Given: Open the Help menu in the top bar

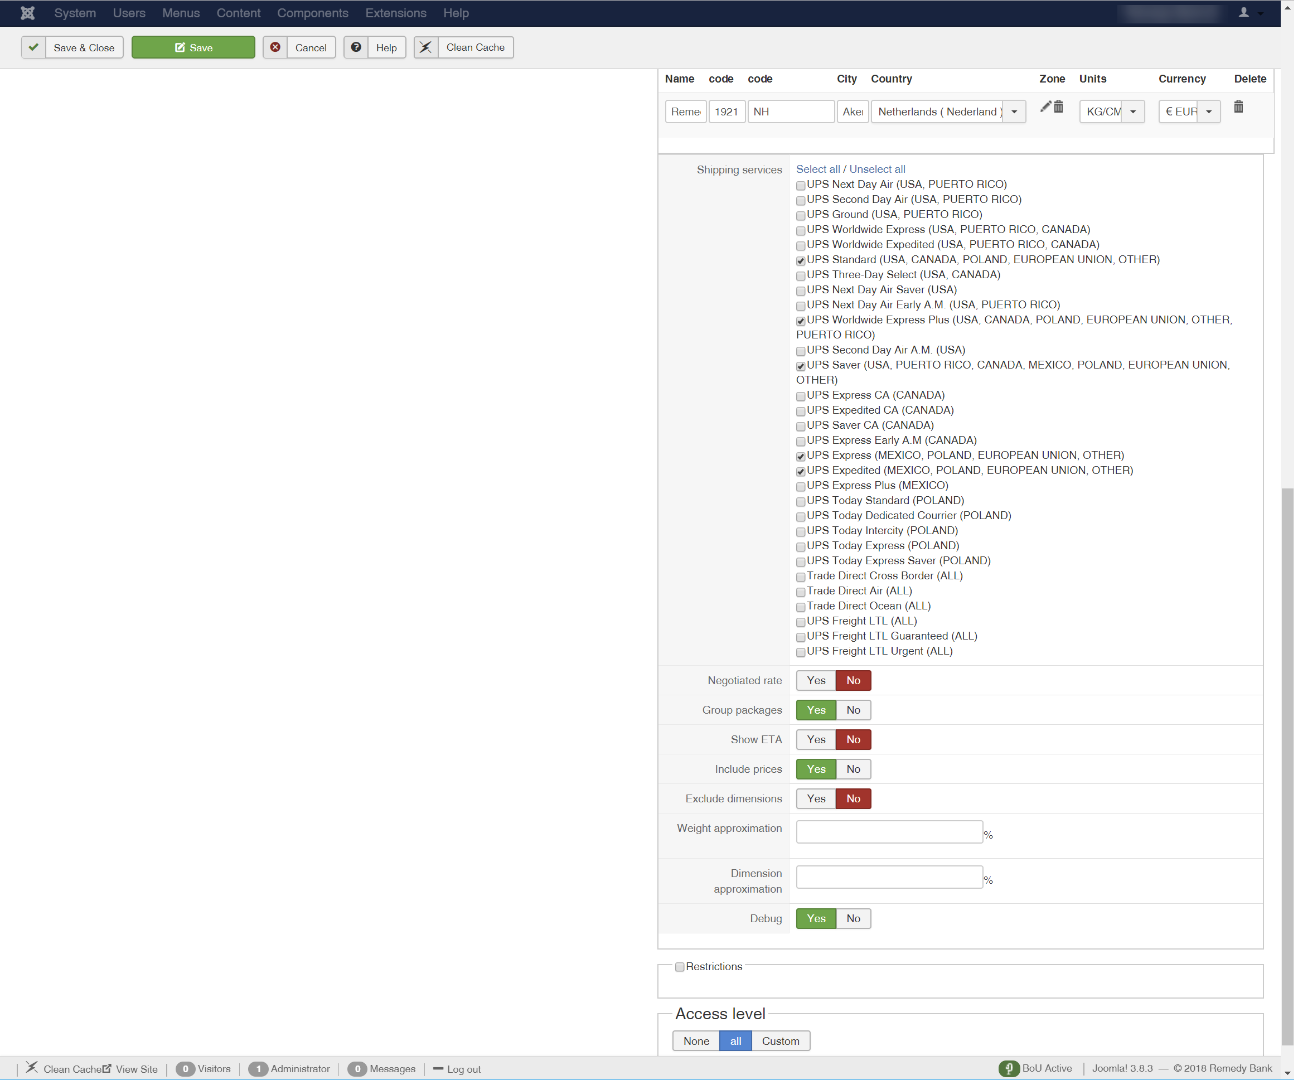Looking at the screenshot, I should [456, 13].
